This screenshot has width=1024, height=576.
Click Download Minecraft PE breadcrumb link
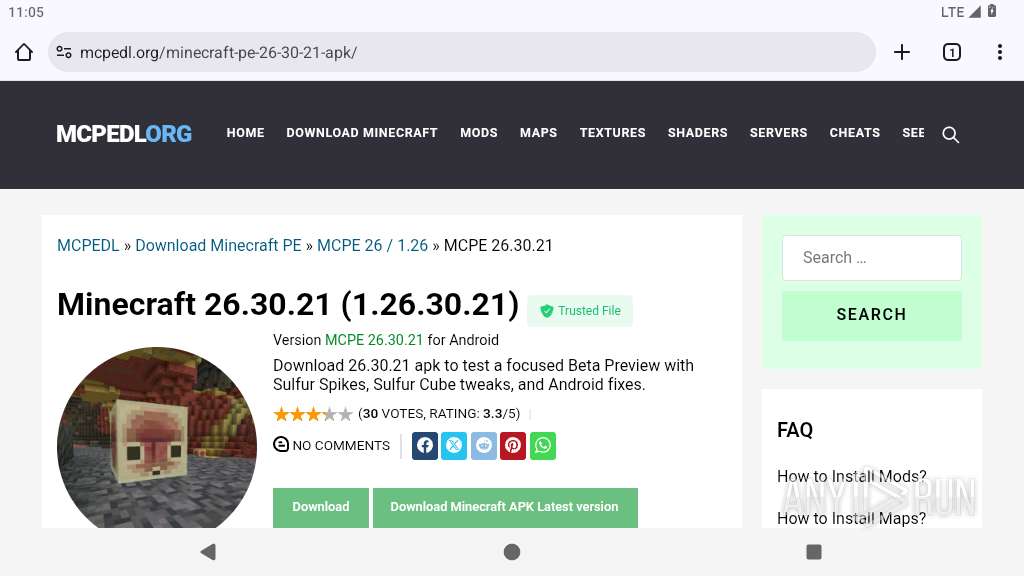click(218, 246)
